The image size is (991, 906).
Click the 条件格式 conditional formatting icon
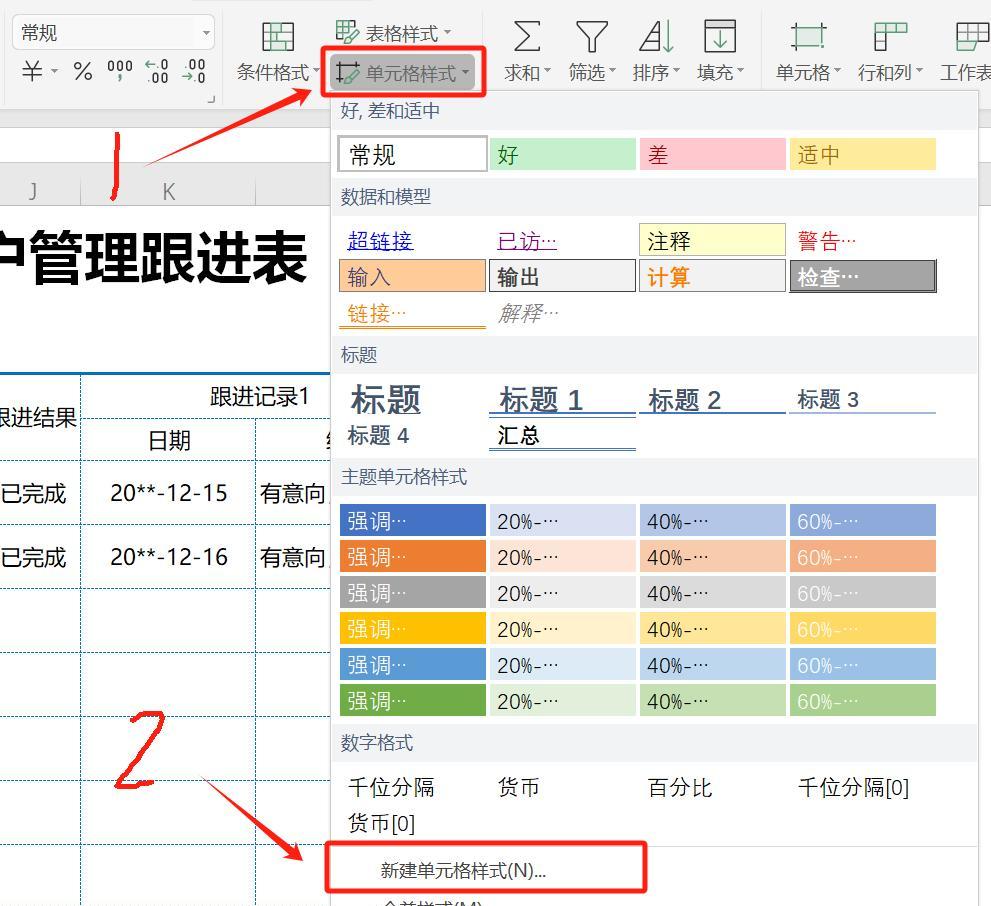[x=278, y=36]
